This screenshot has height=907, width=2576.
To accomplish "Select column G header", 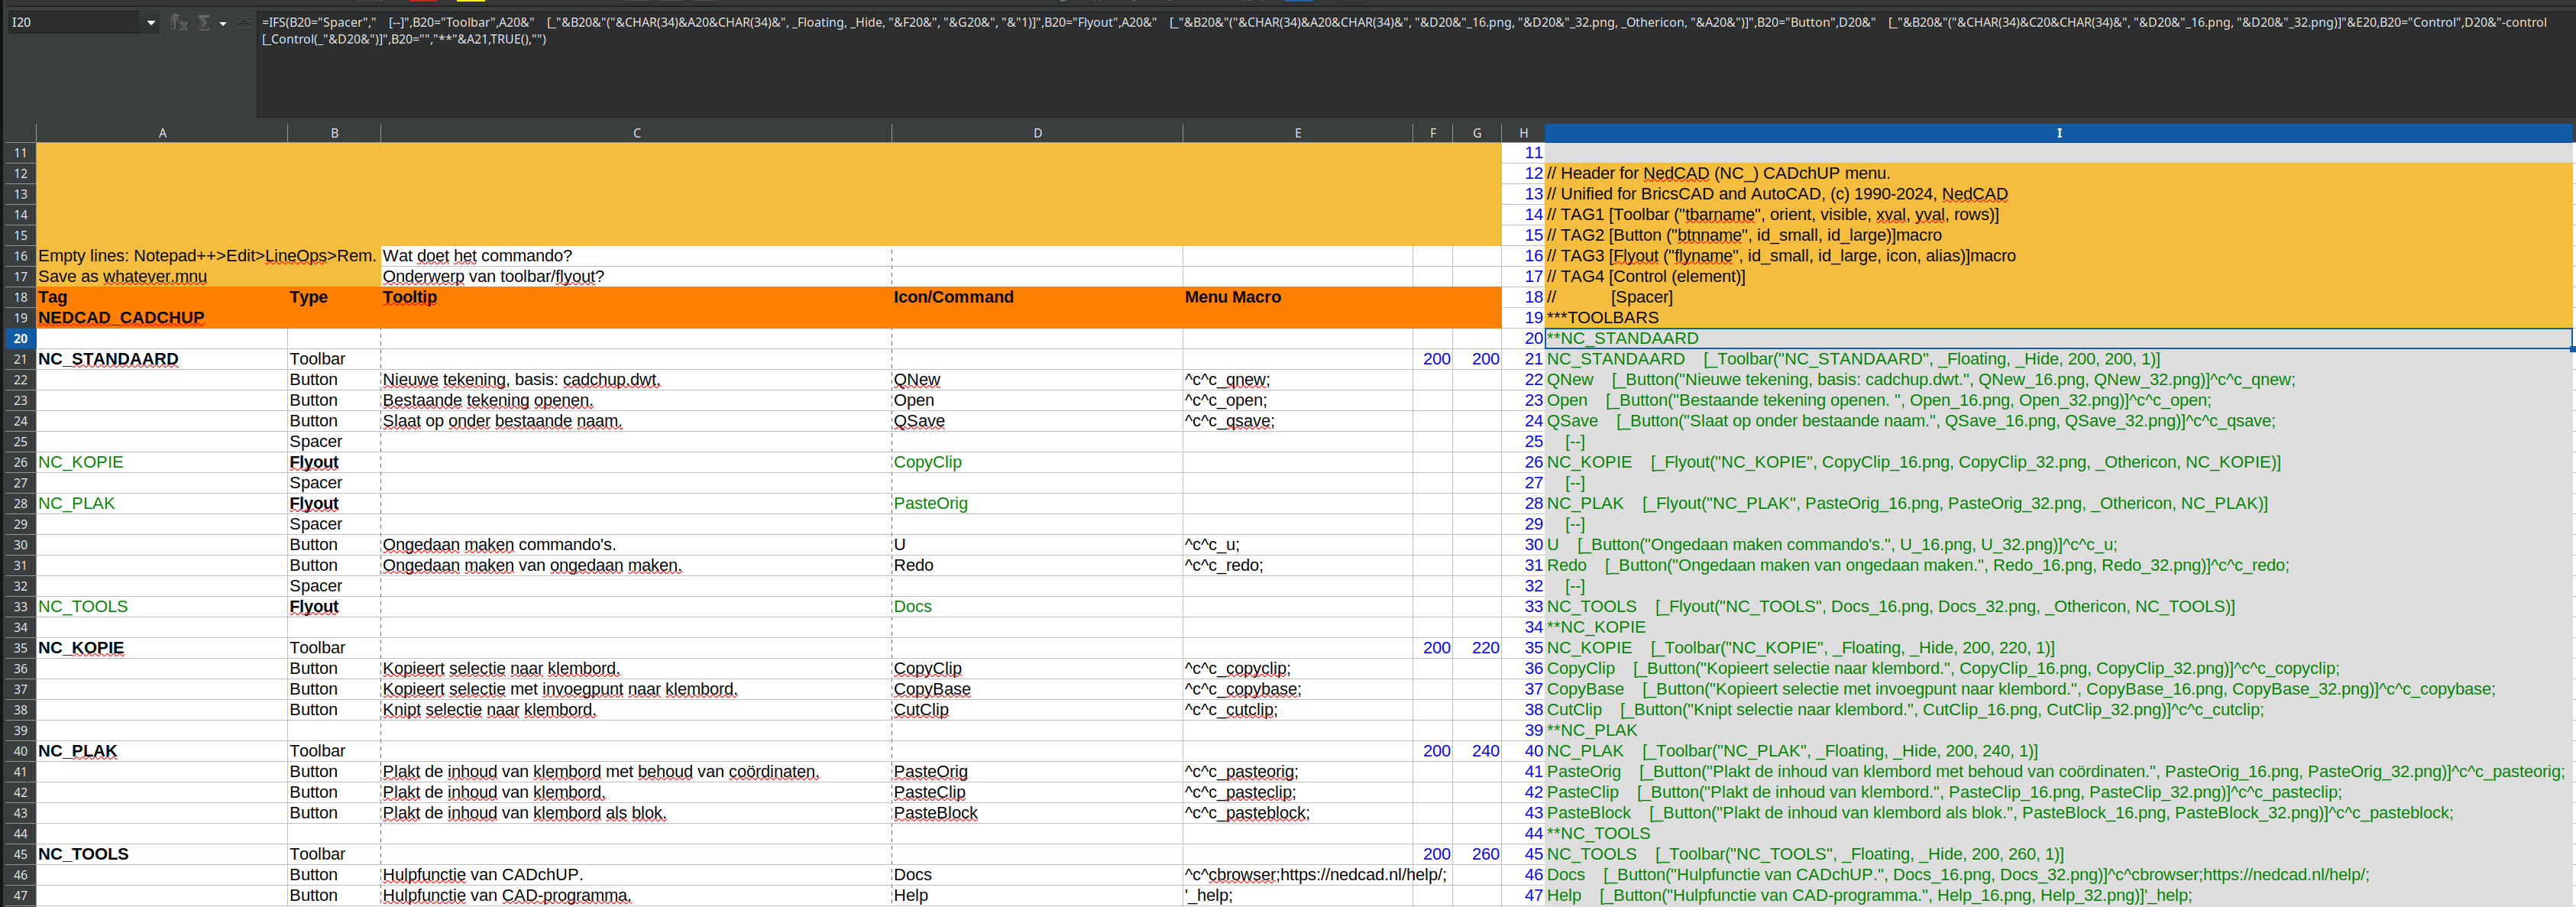I will [x=1476, y=133].
